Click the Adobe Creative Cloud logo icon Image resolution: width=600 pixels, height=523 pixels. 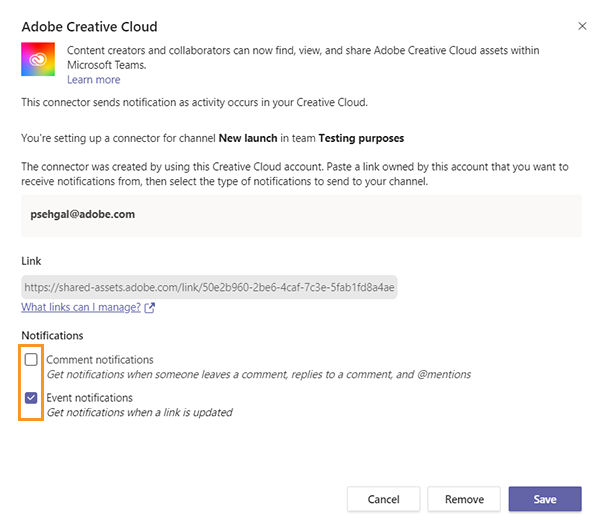point(38,59)
